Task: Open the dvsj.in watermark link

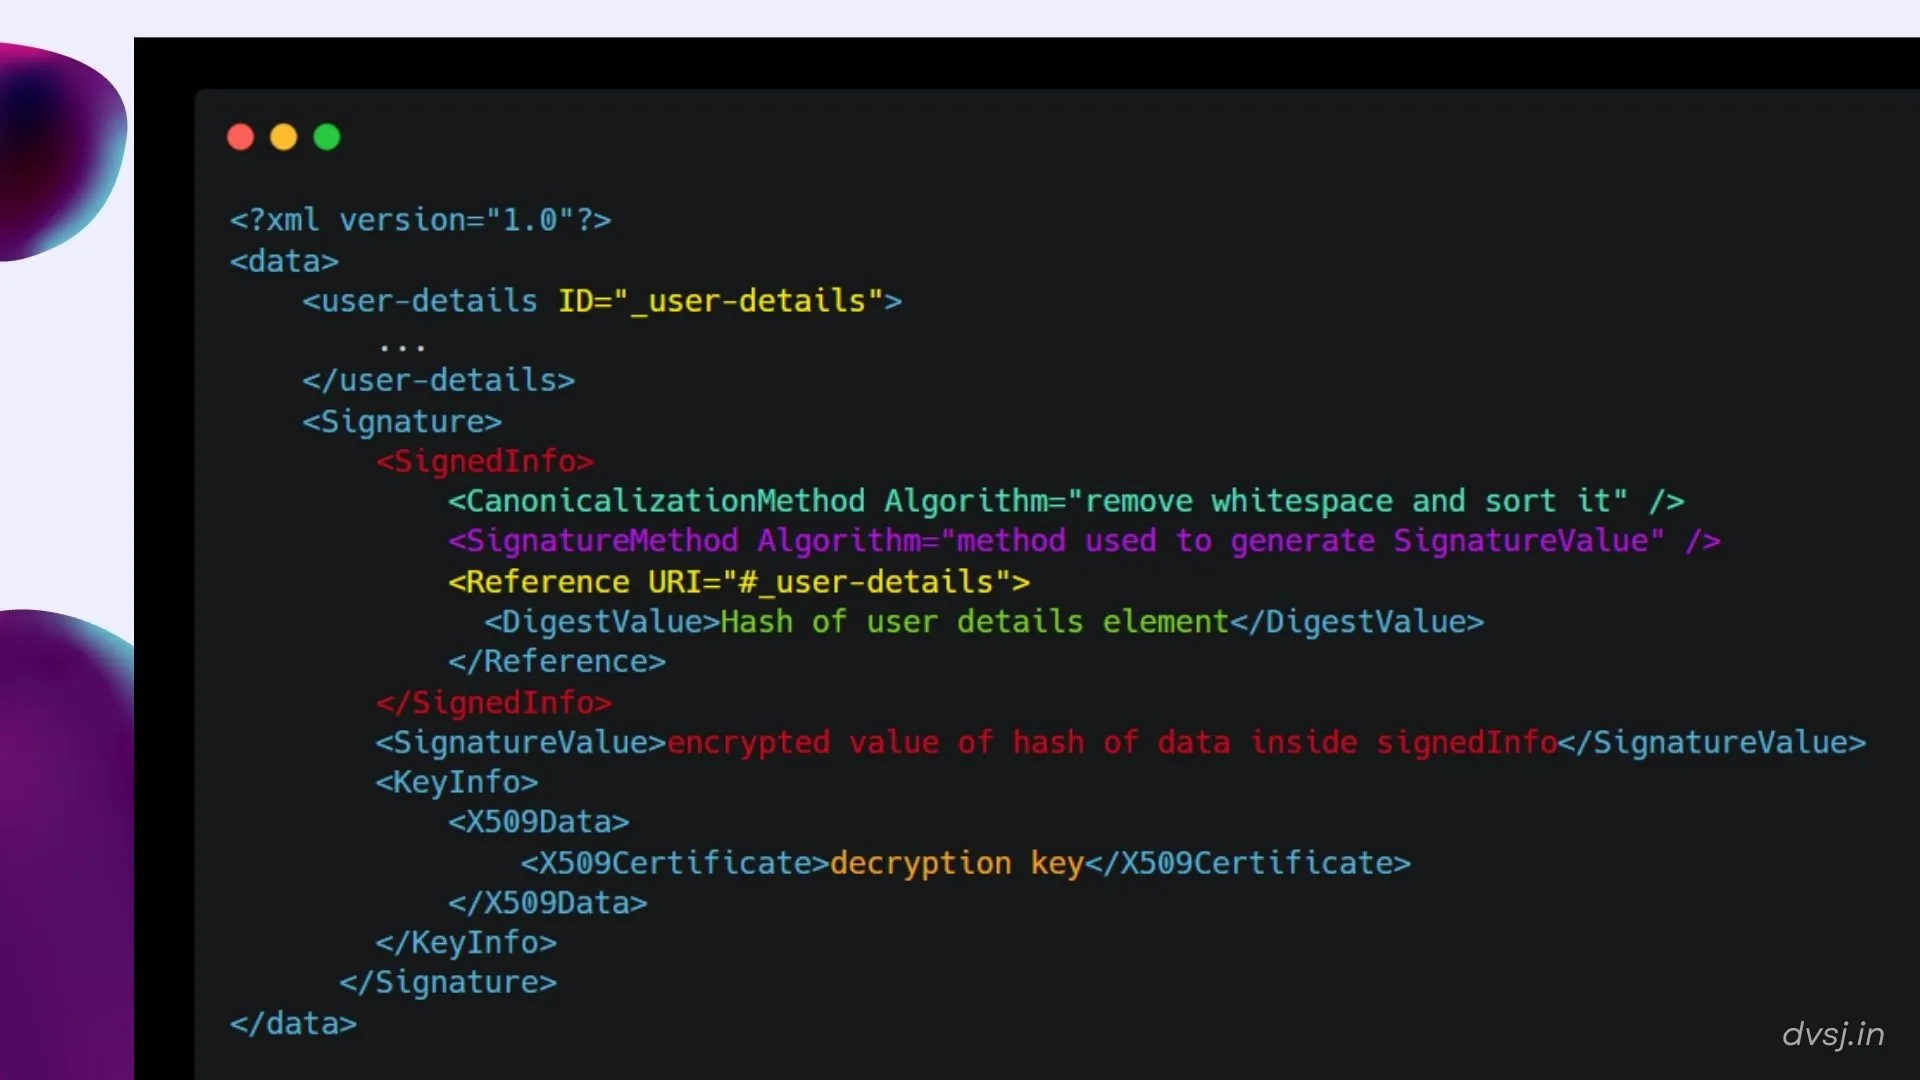Action: [x=1833, y=1035]
